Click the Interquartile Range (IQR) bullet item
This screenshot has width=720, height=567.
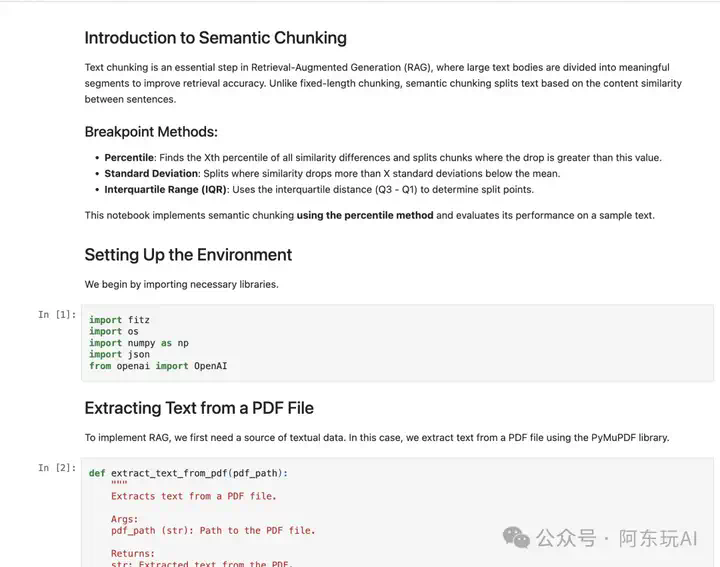point(319,190)
